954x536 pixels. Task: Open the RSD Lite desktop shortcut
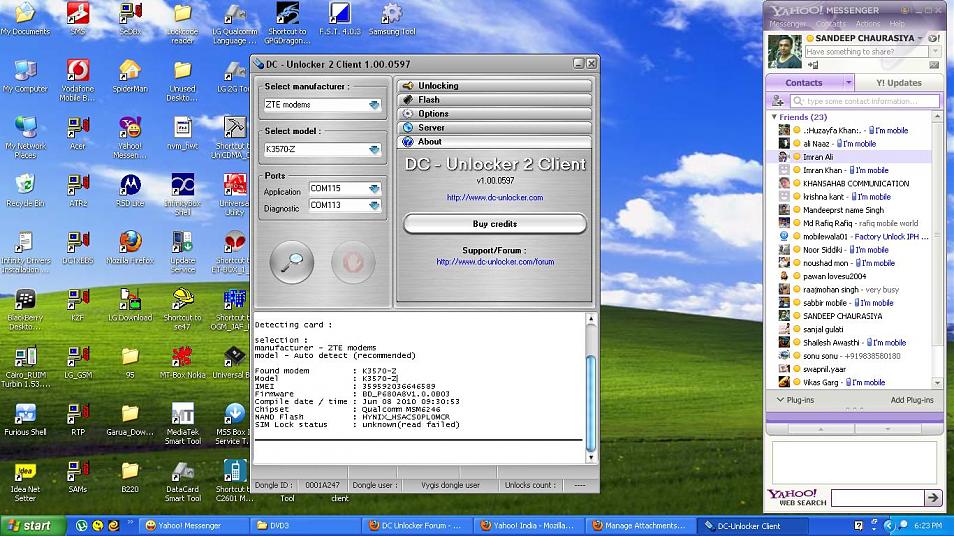pos(130,186)
